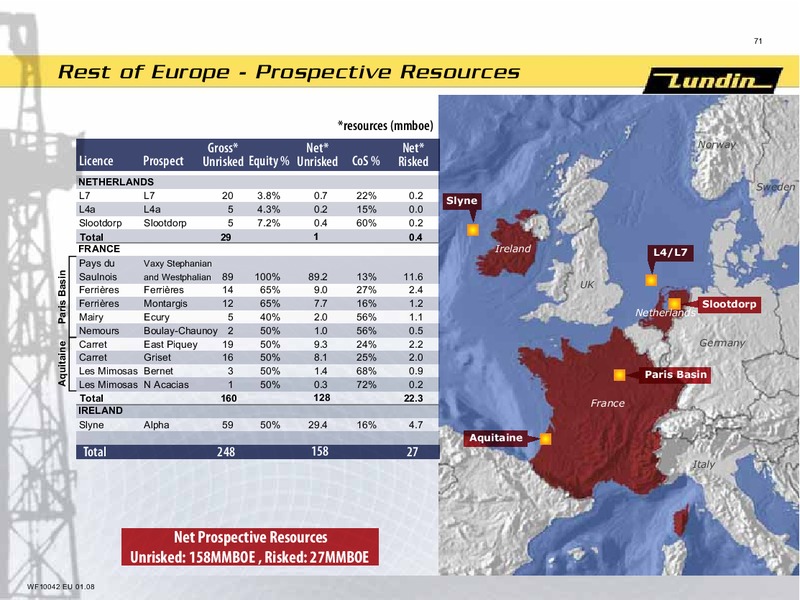Viewport: 800px width, 600px height.
Task: Click the Aquitaine map label
Action: click(x=495, y=438)
